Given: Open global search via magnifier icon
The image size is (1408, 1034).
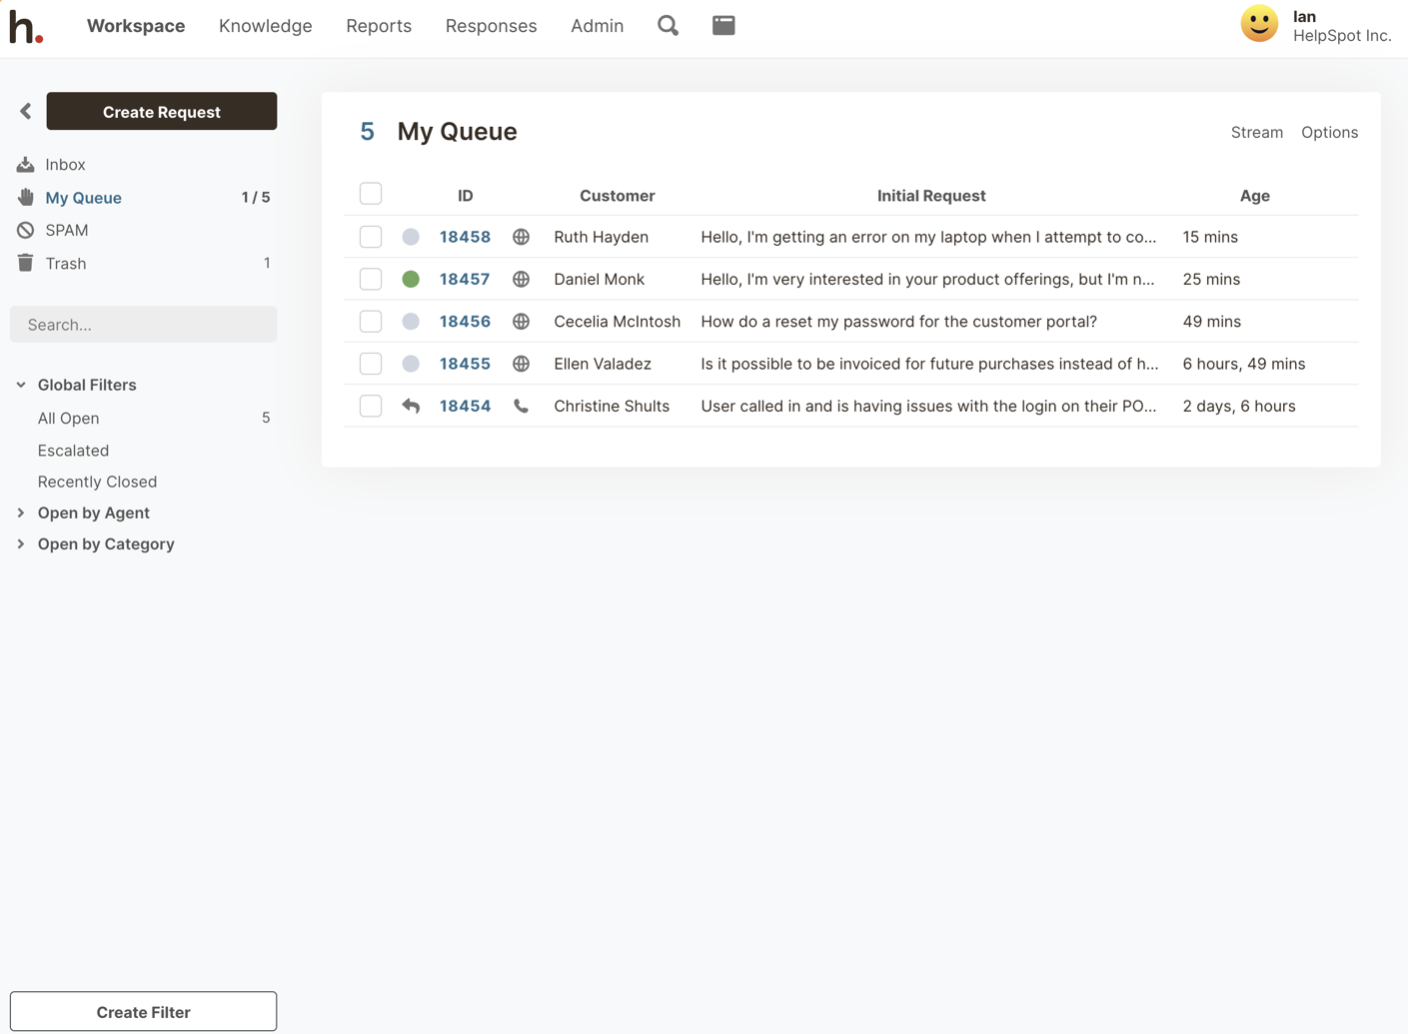Looking at the screenshot, I should click(x=667, y=25).
